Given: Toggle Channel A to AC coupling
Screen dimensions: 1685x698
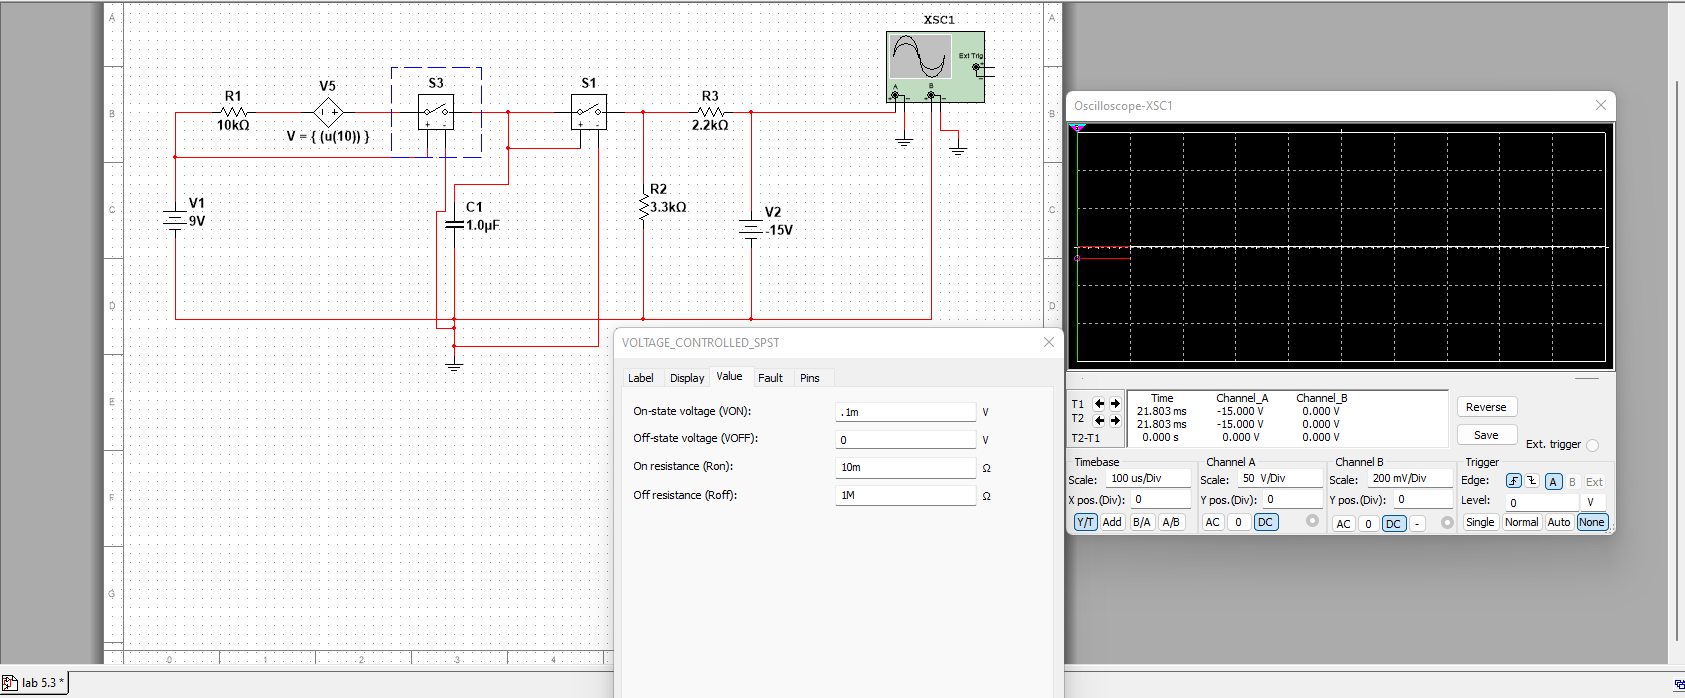Looking at the screenshot, I should 1212,522.
